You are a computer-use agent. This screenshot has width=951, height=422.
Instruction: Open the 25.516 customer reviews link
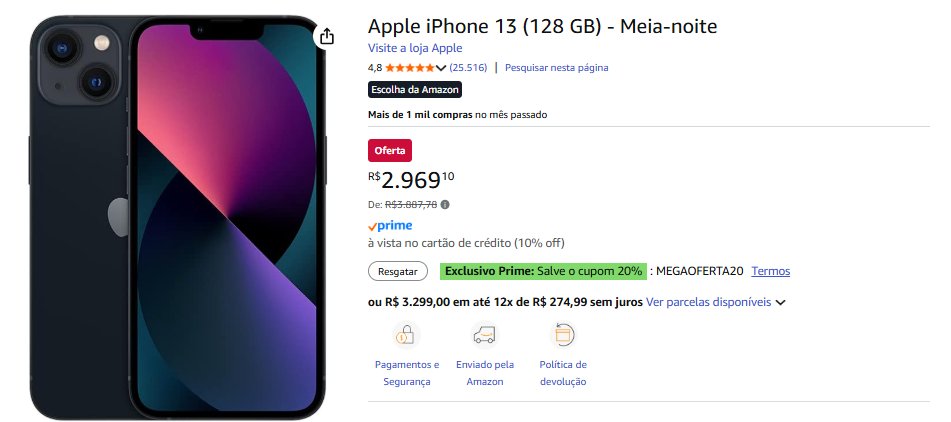(x=468, y=68)
